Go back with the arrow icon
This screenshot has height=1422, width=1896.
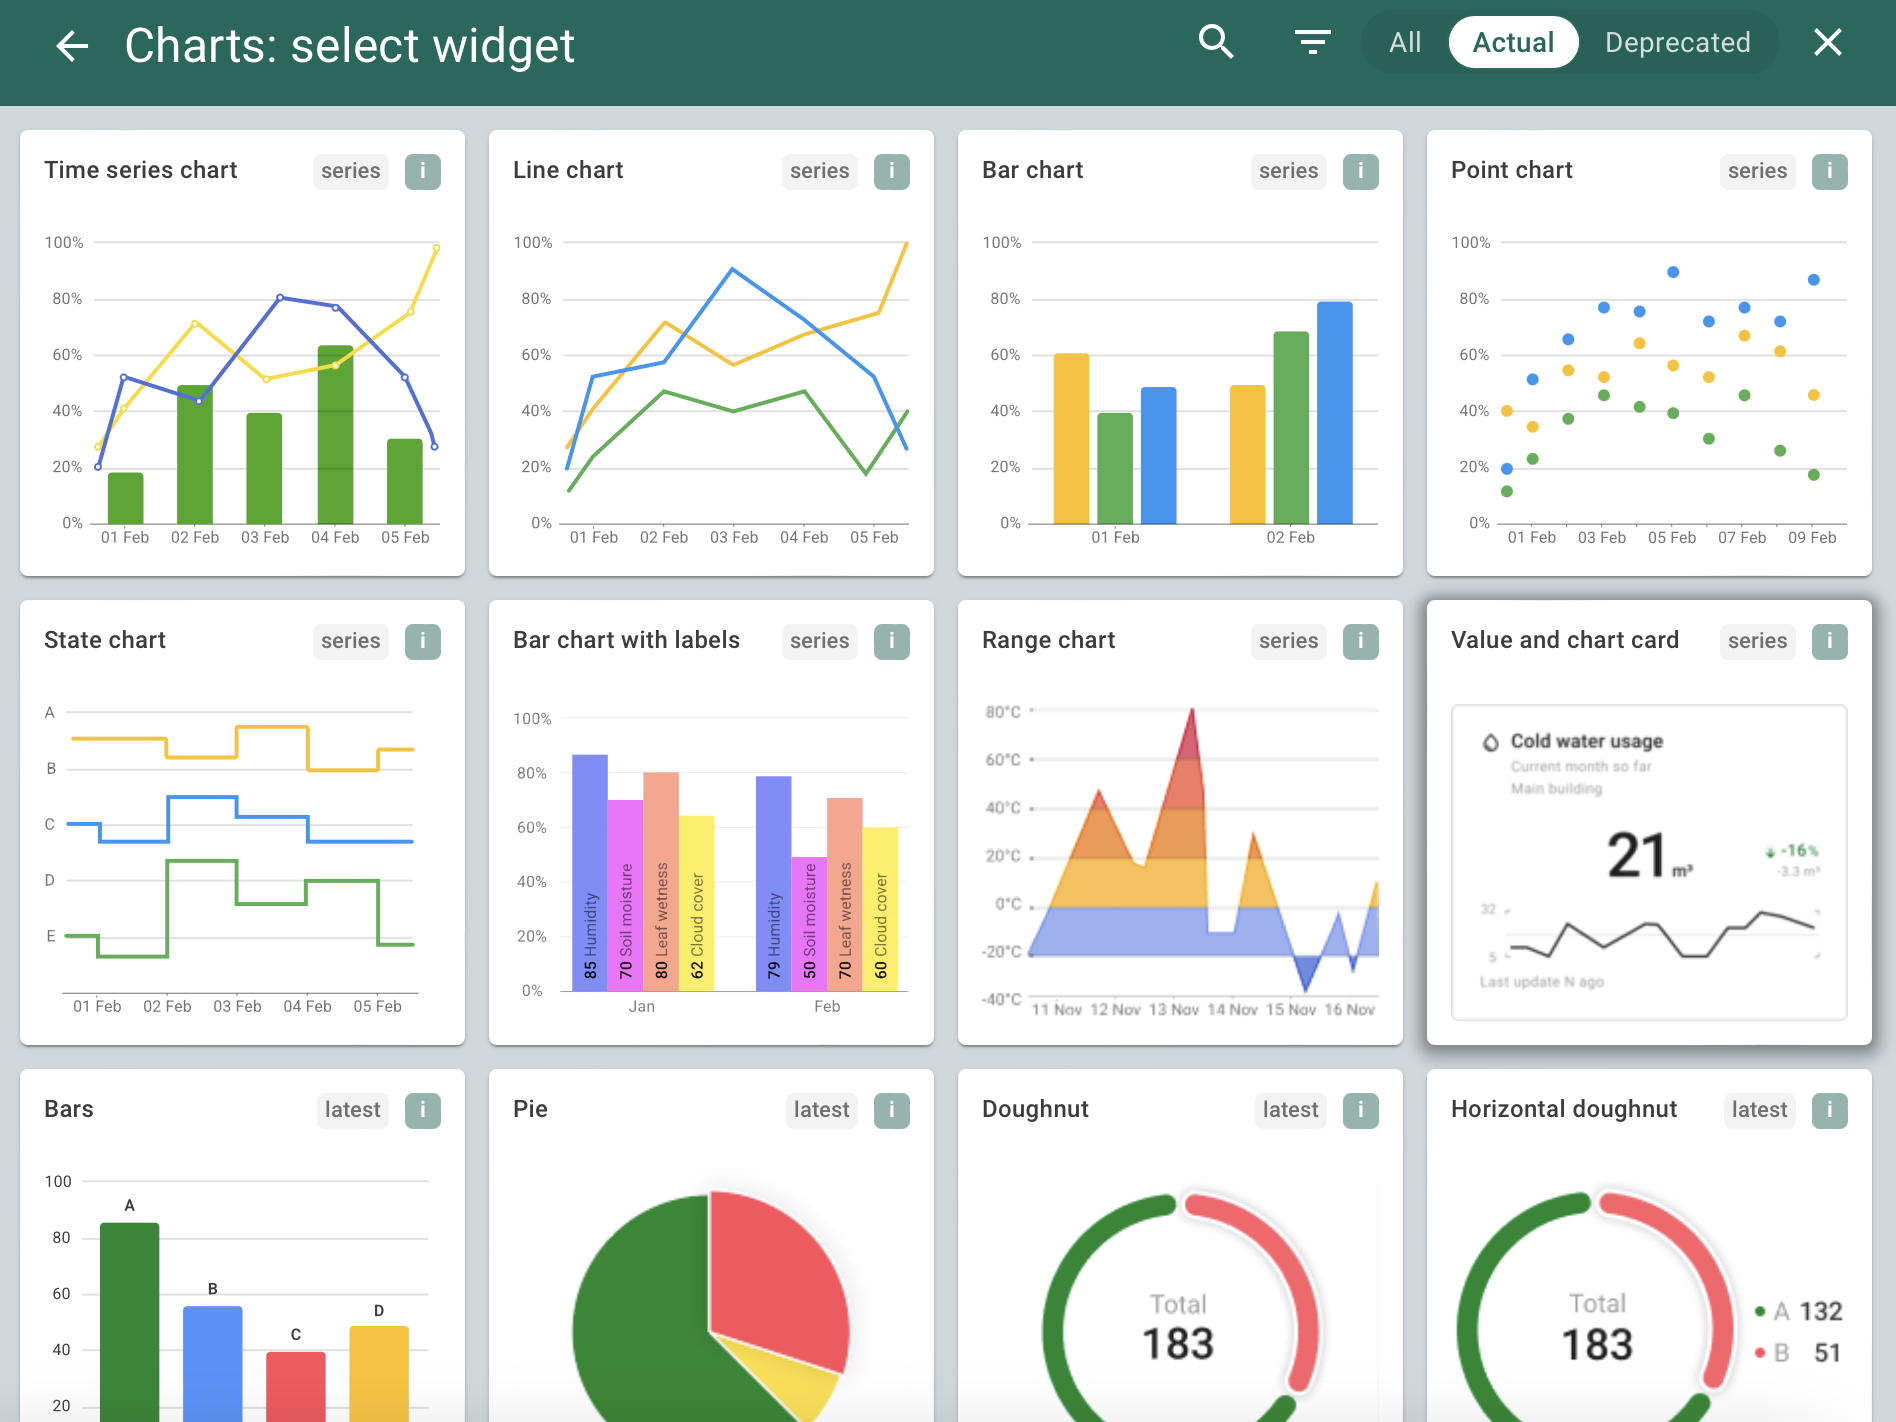pos(72,45)
